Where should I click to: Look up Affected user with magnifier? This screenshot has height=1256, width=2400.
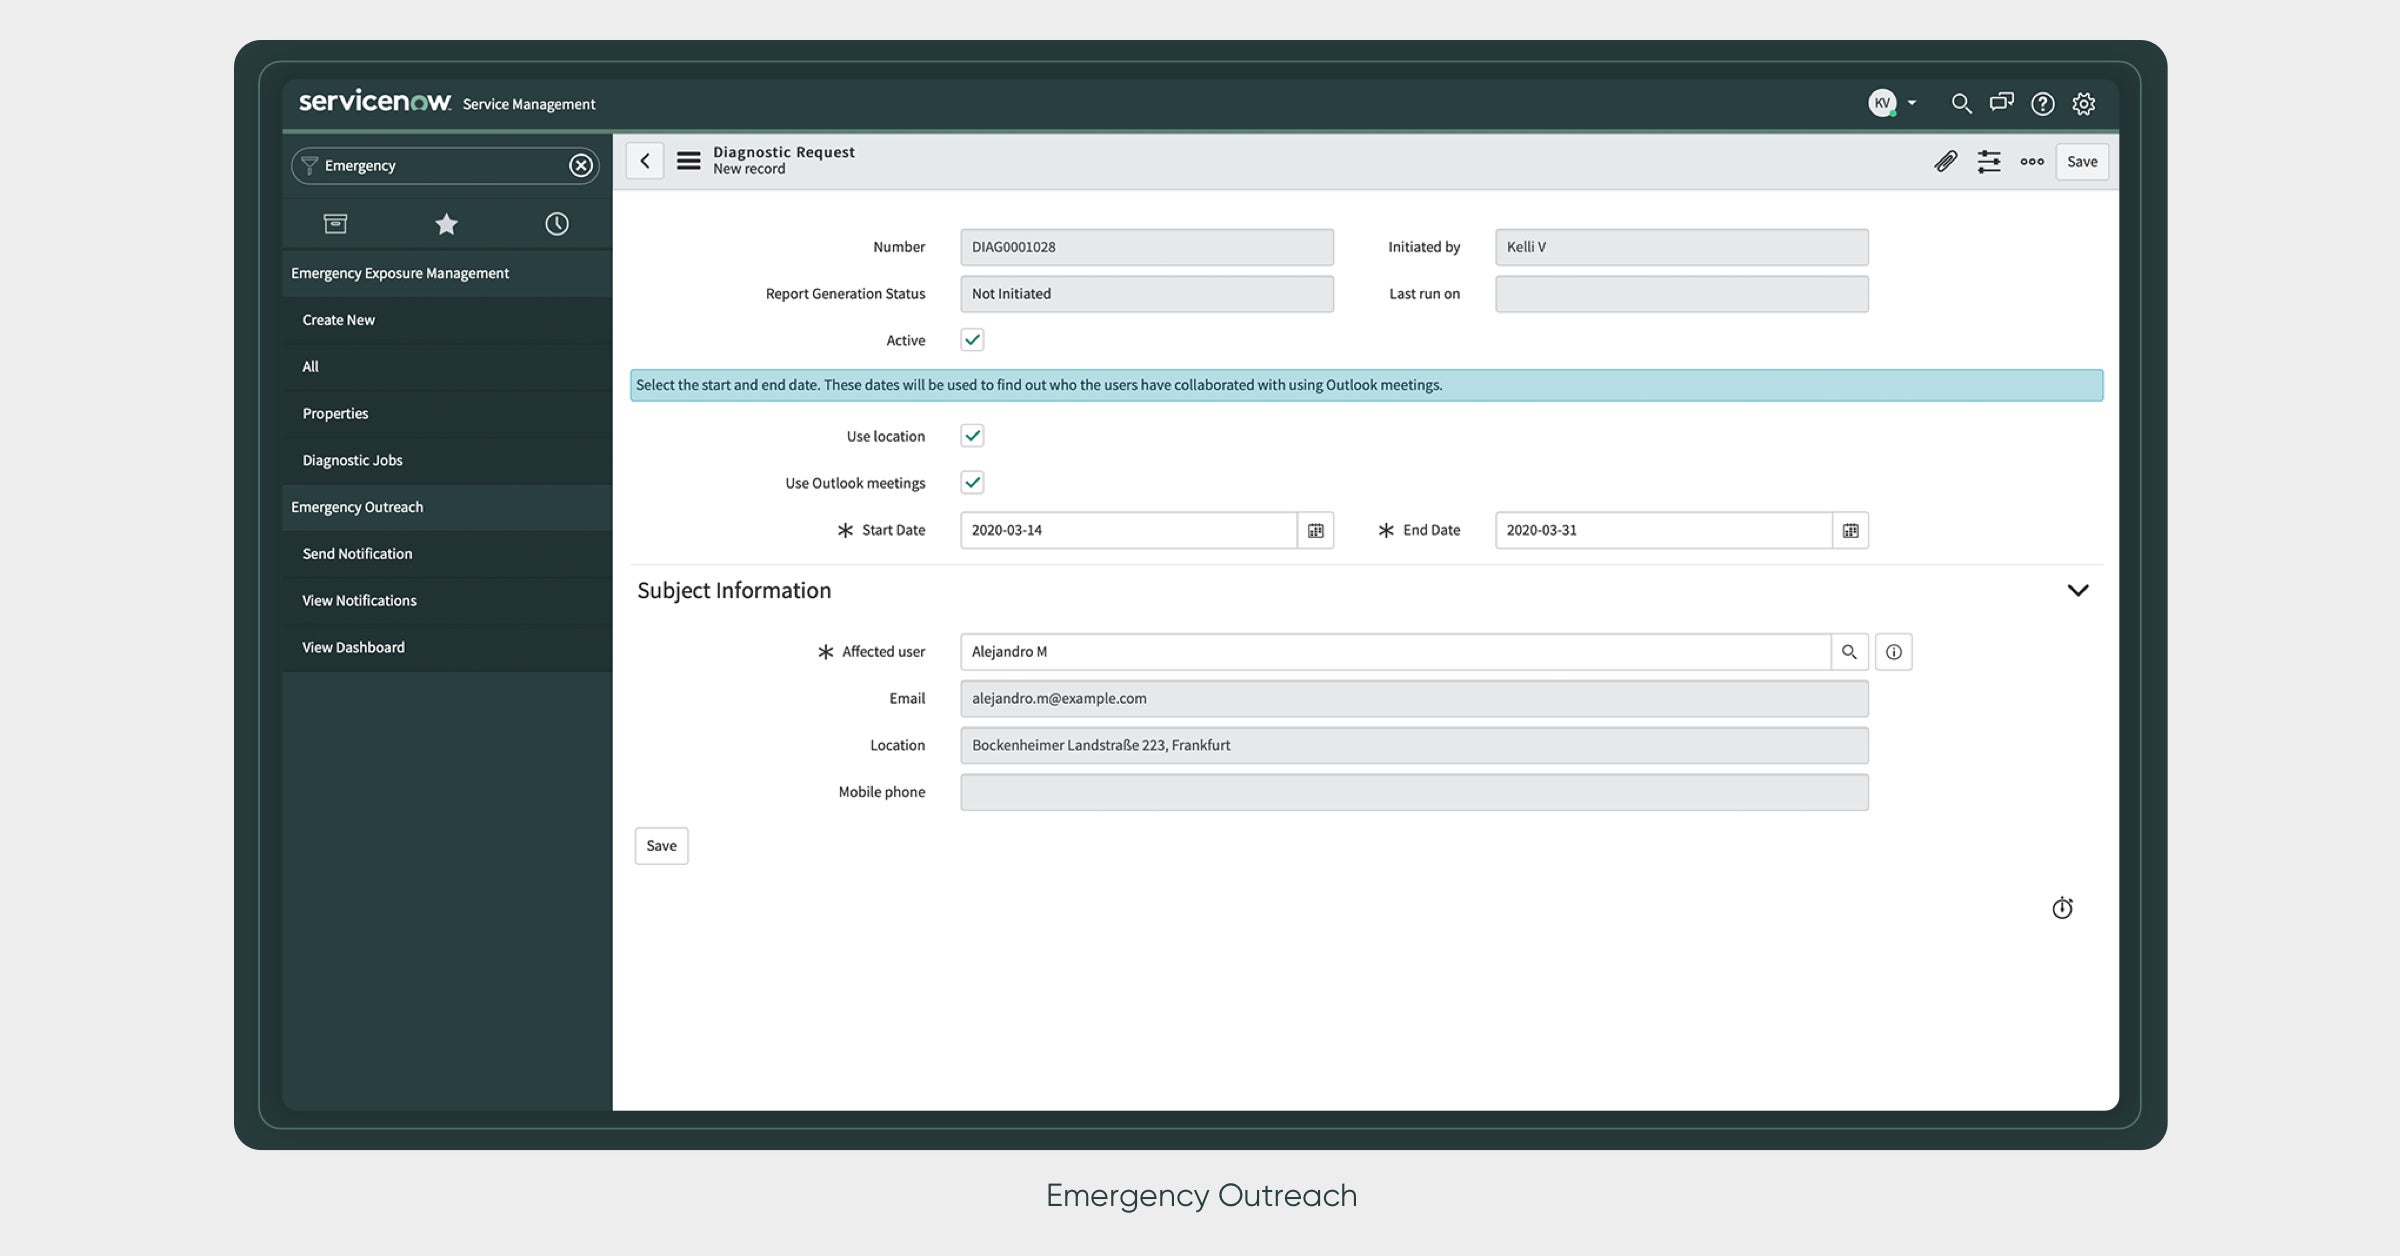(x=1849, y=652)
